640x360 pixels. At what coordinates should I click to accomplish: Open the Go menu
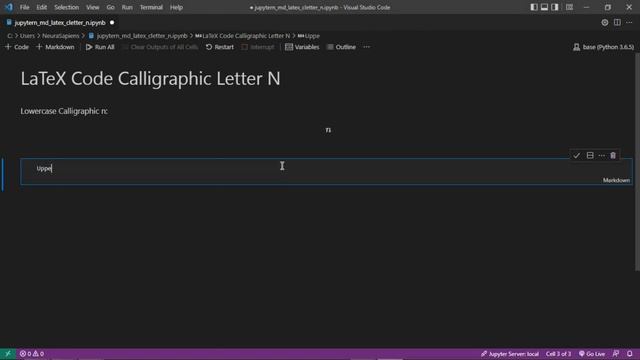point(111,7)
